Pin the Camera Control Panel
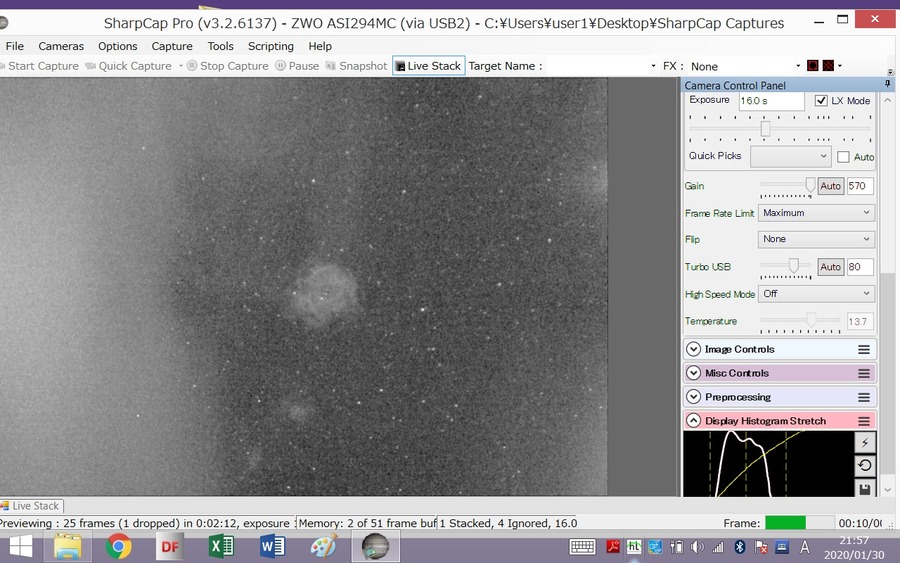Screen dimensions: 900x563 (x=888, y=84)
